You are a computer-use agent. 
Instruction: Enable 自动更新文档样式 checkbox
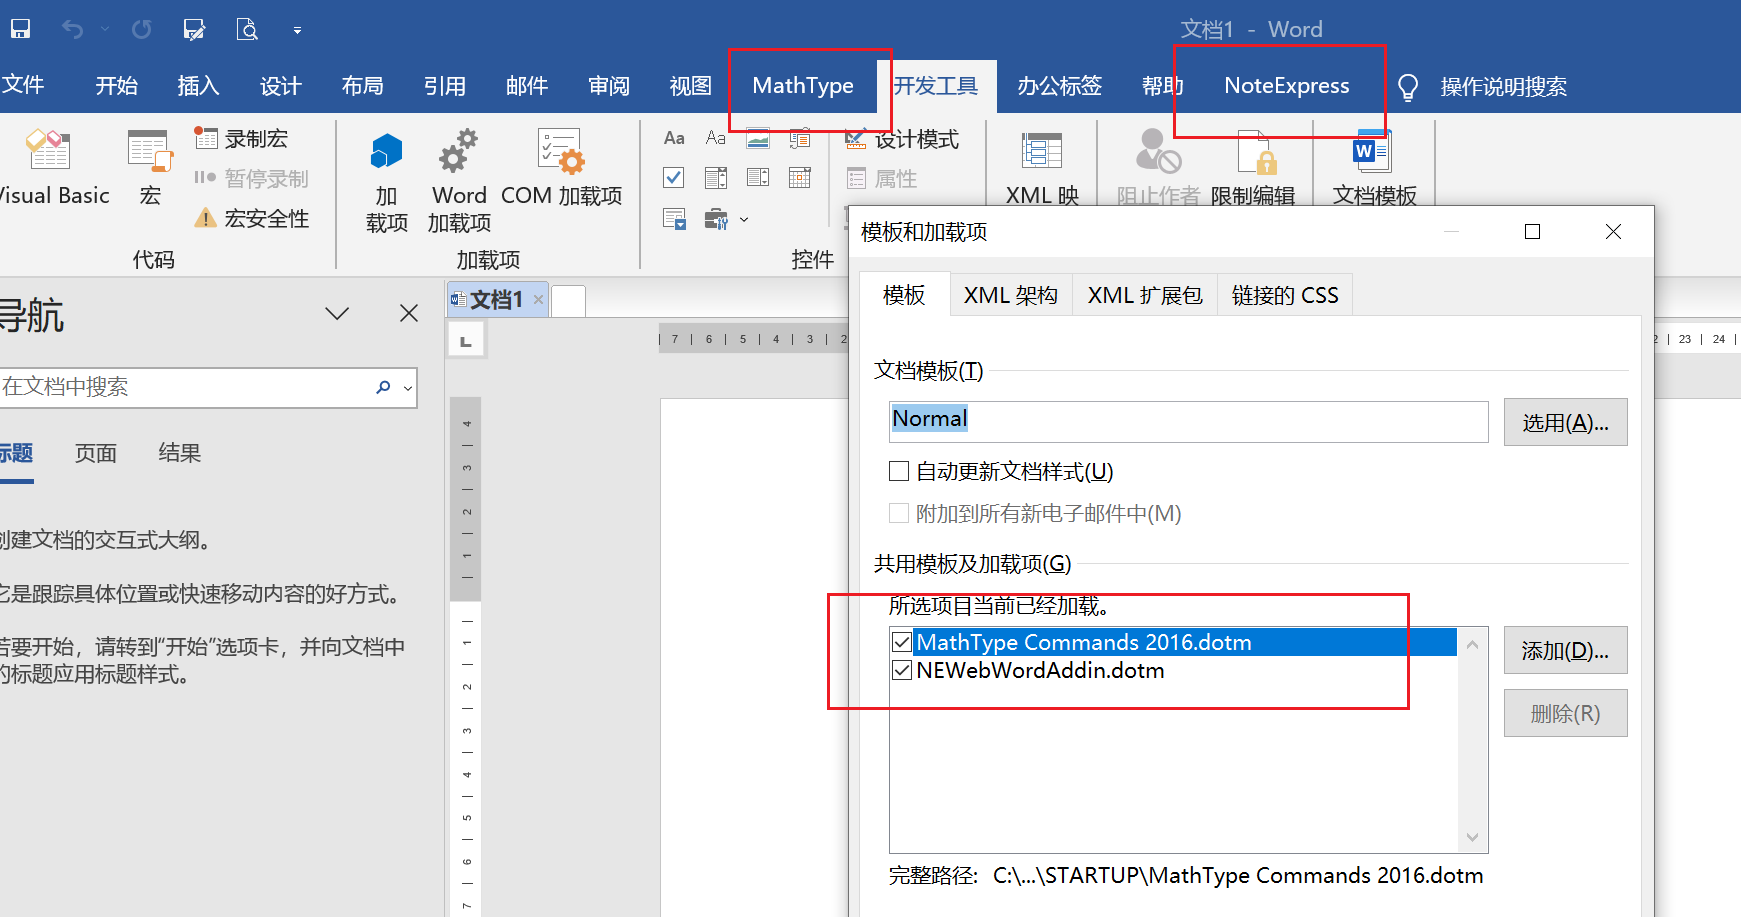click(x=899, y=471)
